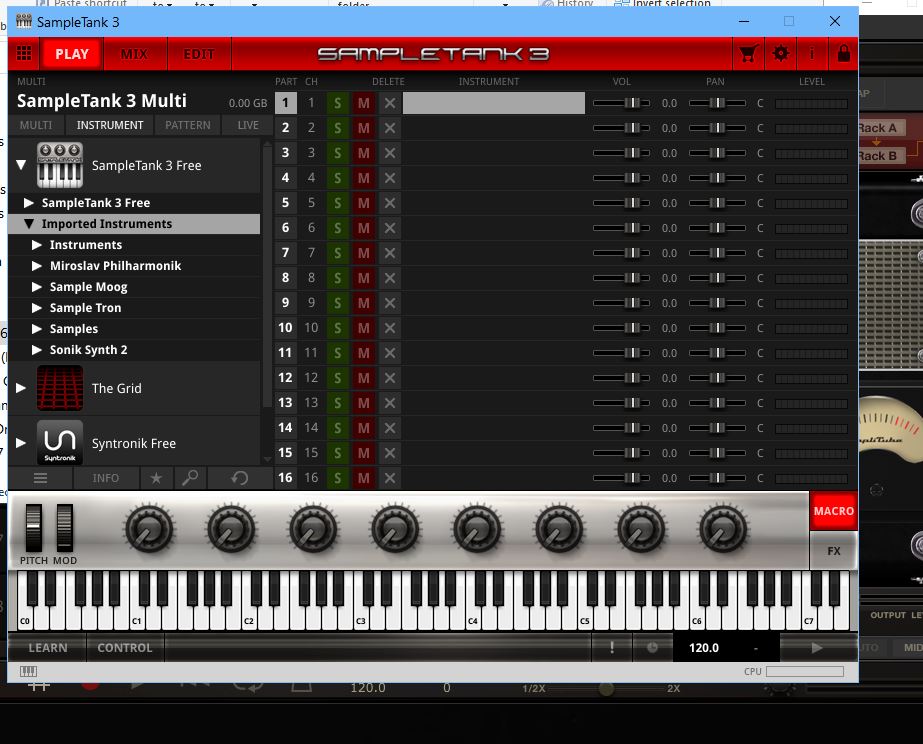Click the 120.0 tempo field
Viewport: 923px width, 744px height.
point(704,647)
